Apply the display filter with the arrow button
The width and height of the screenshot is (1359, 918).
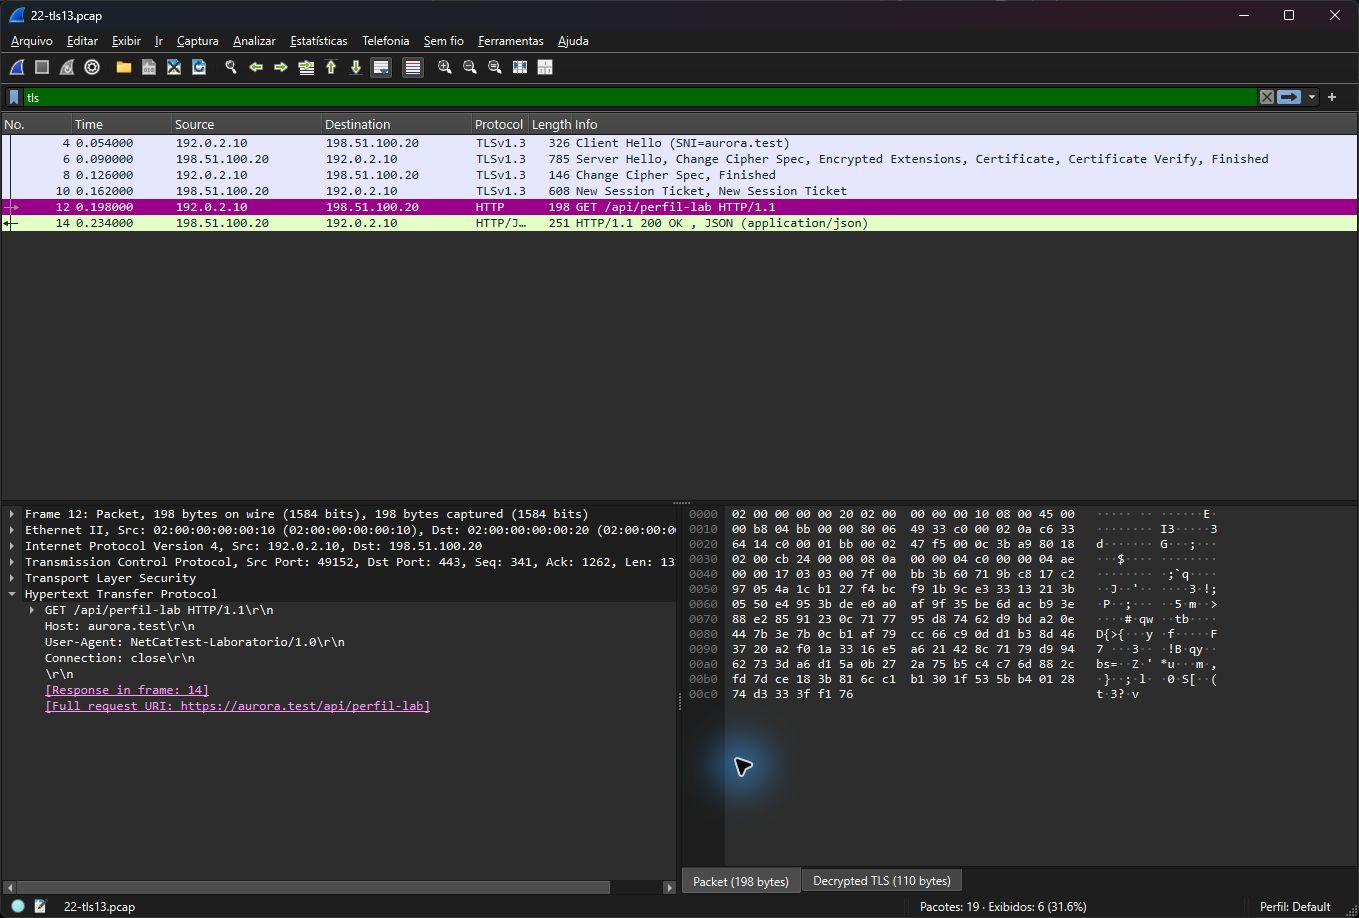tap(1289, 97)
